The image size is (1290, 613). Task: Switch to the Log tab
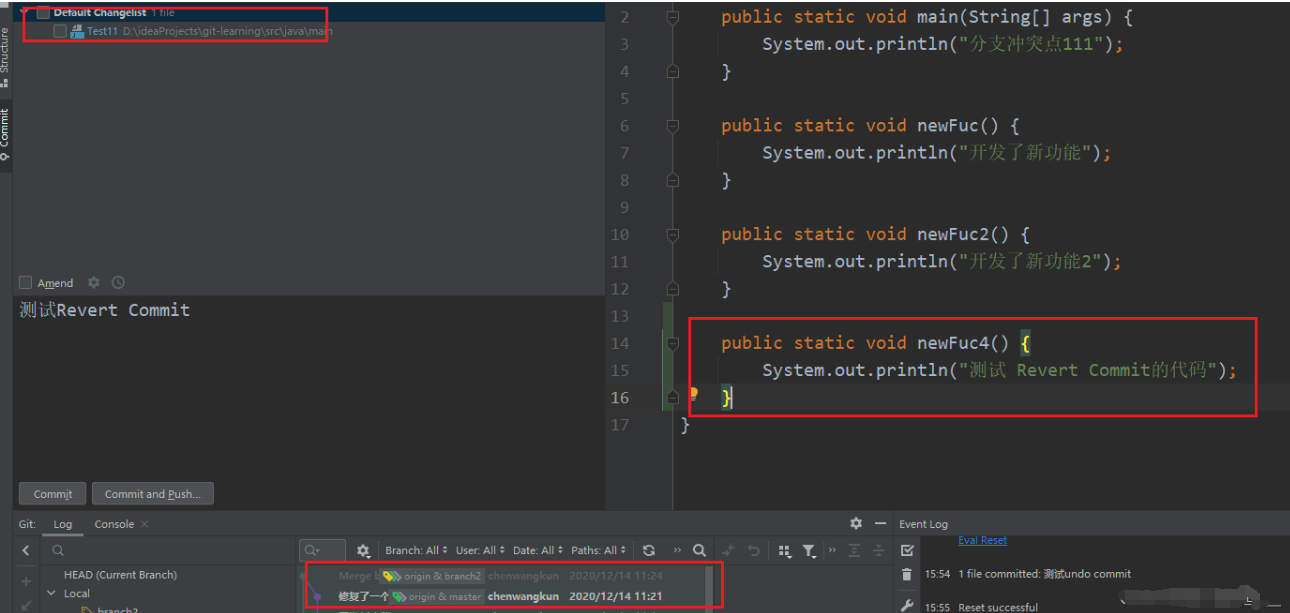tap(62, 524)
